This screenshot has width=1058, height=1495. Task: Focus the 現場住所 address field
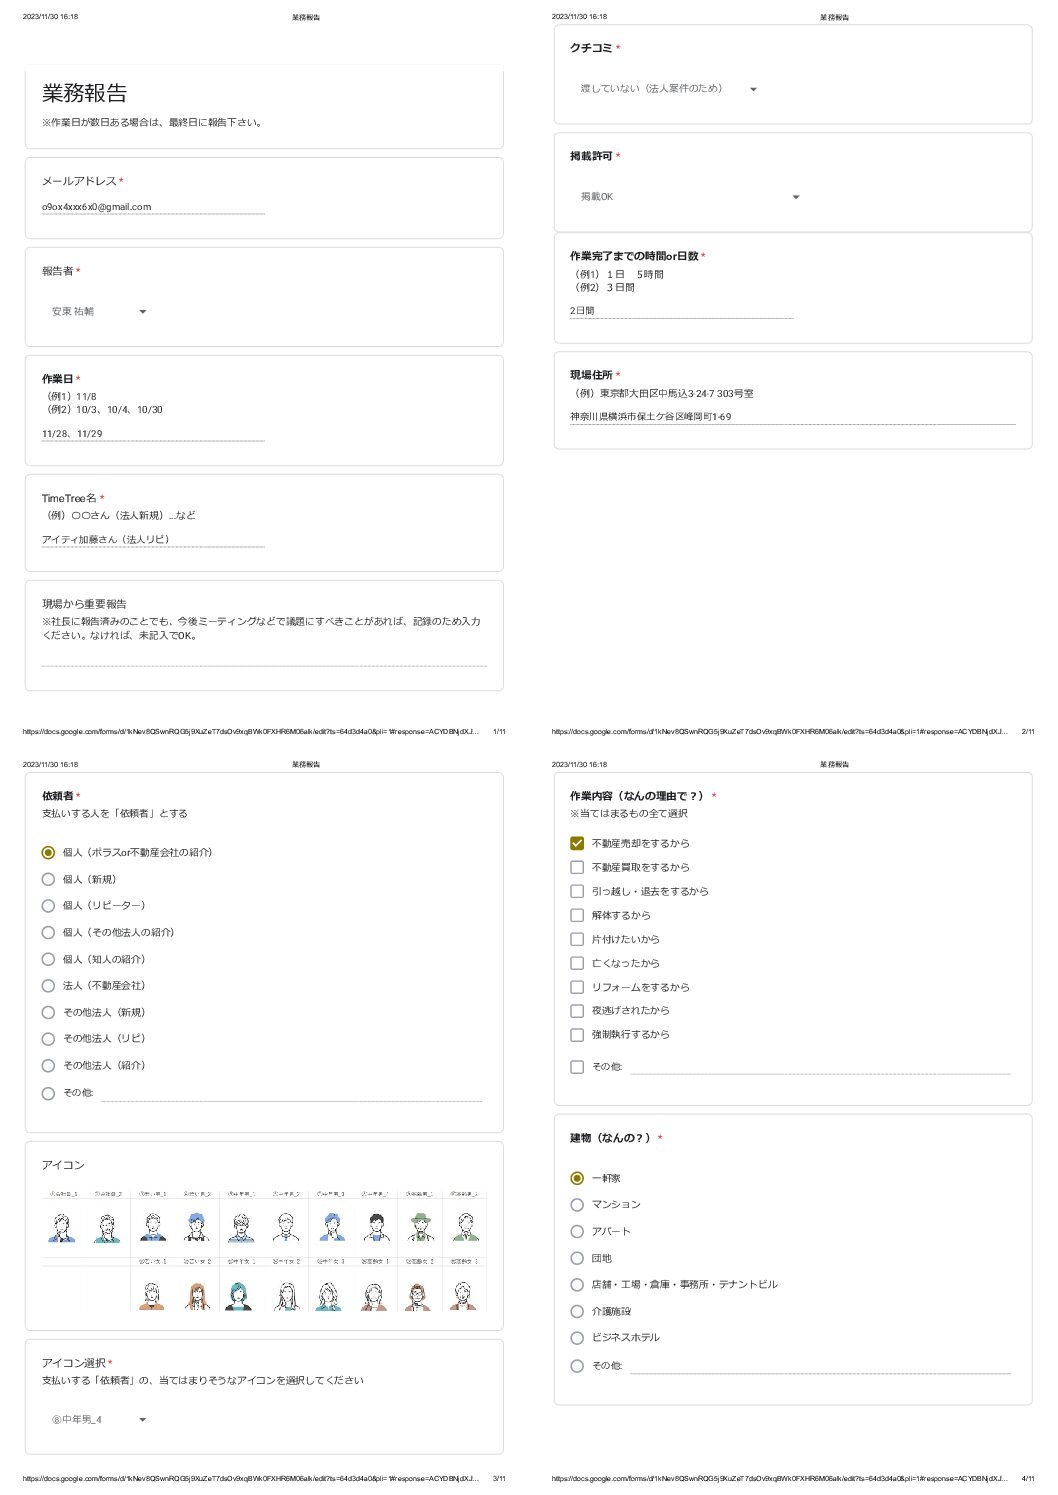point(793,417)
